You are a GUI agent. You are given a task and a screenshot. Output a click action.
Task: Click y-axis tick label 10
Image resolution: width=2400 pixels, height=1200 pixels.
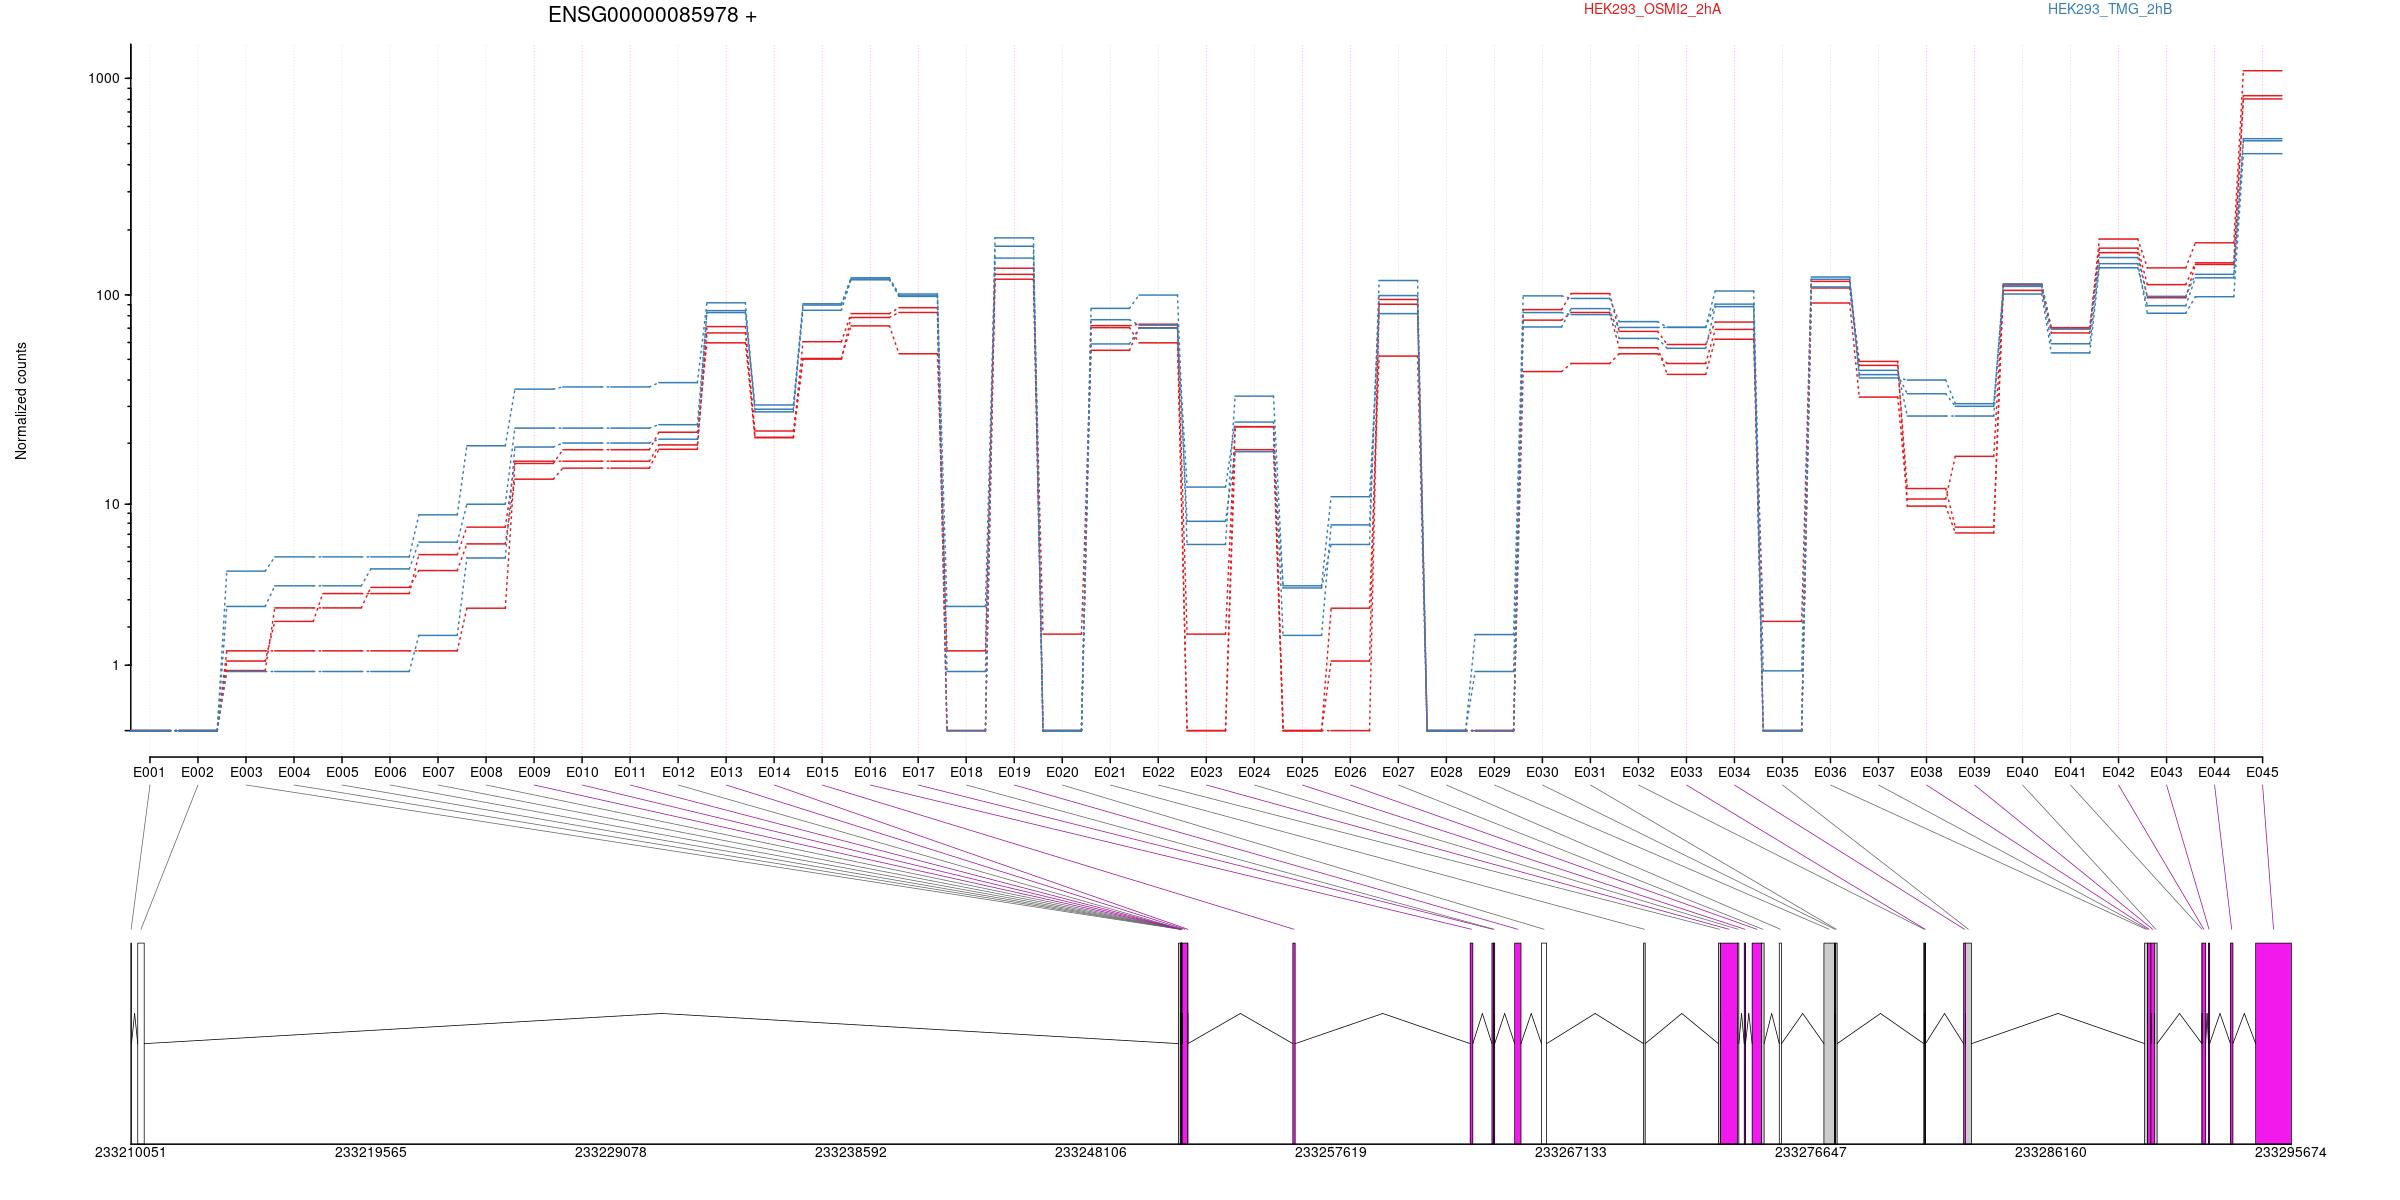click(x=114, y=504)
